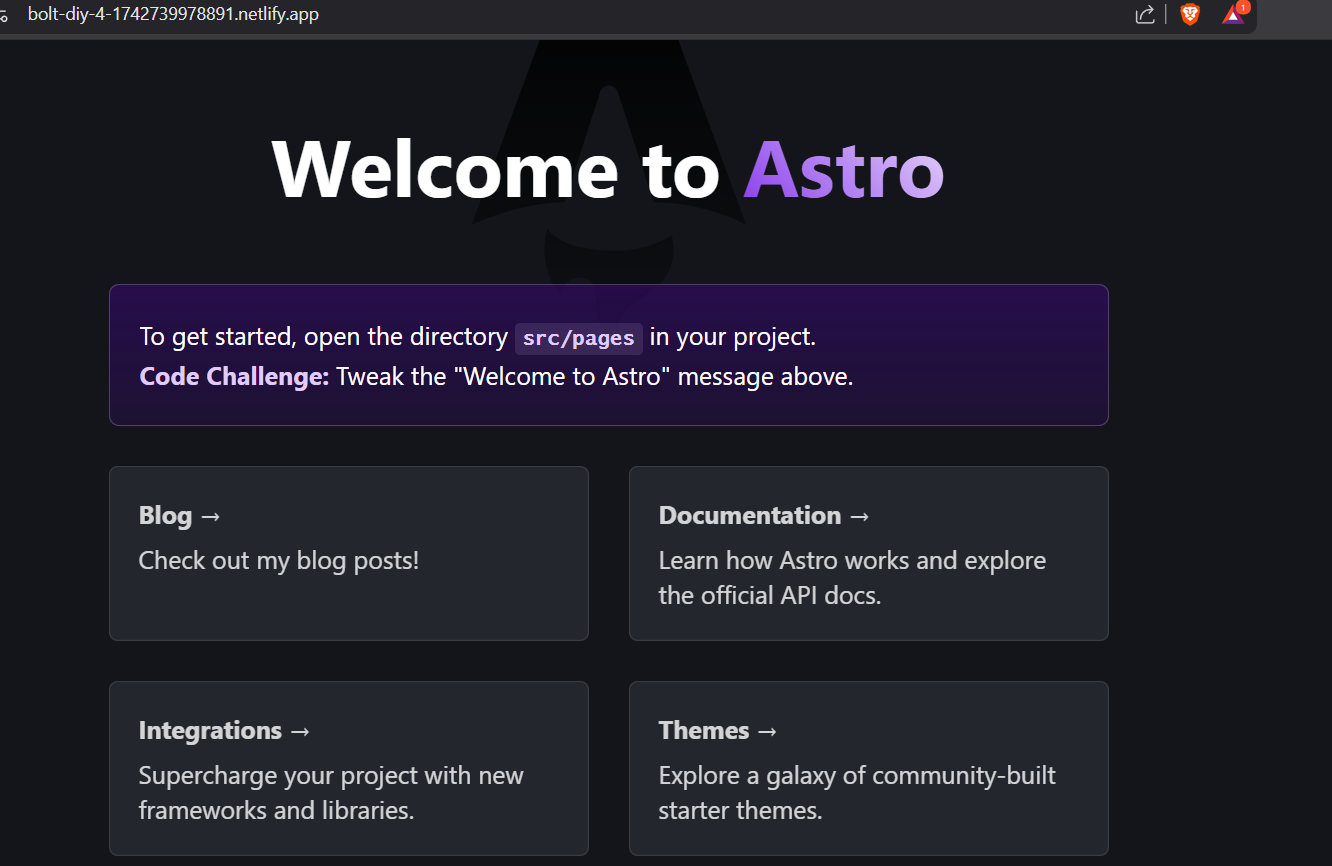This screenshot has width=1332, height=866.
Task: Open the Themes card link
Action: click(x=868, y=768)
